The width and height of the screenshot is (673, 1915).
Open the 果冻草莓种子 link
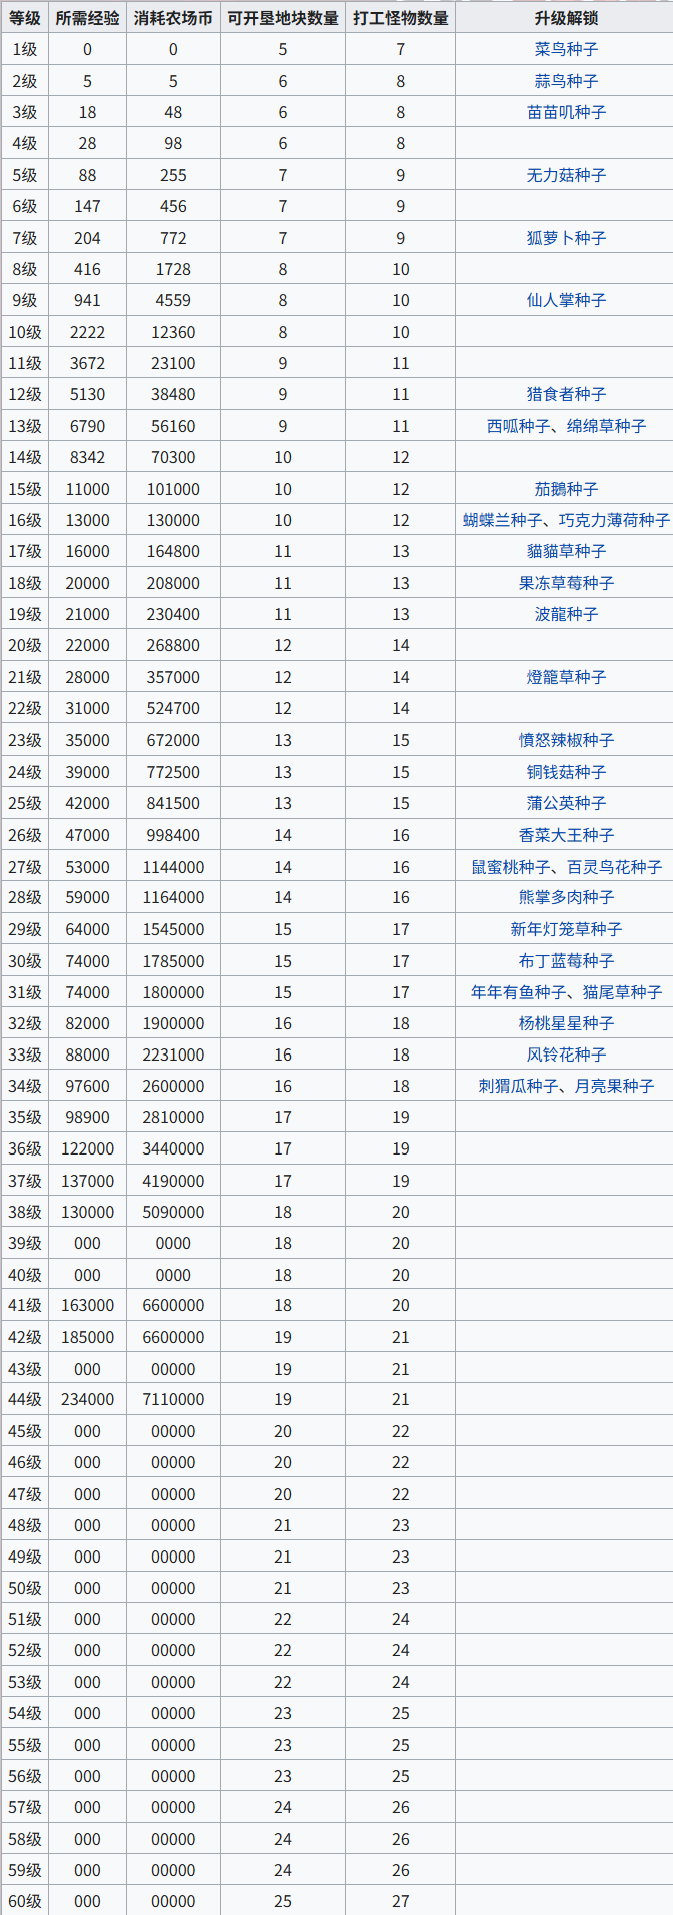(566, 583)
